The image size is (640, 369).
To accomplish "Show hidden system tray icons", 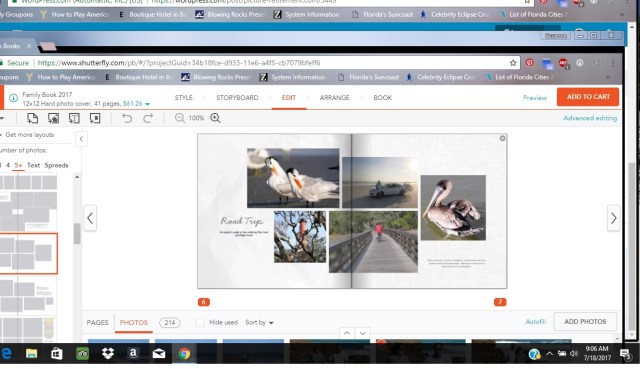I will click(x=549, y=353).
